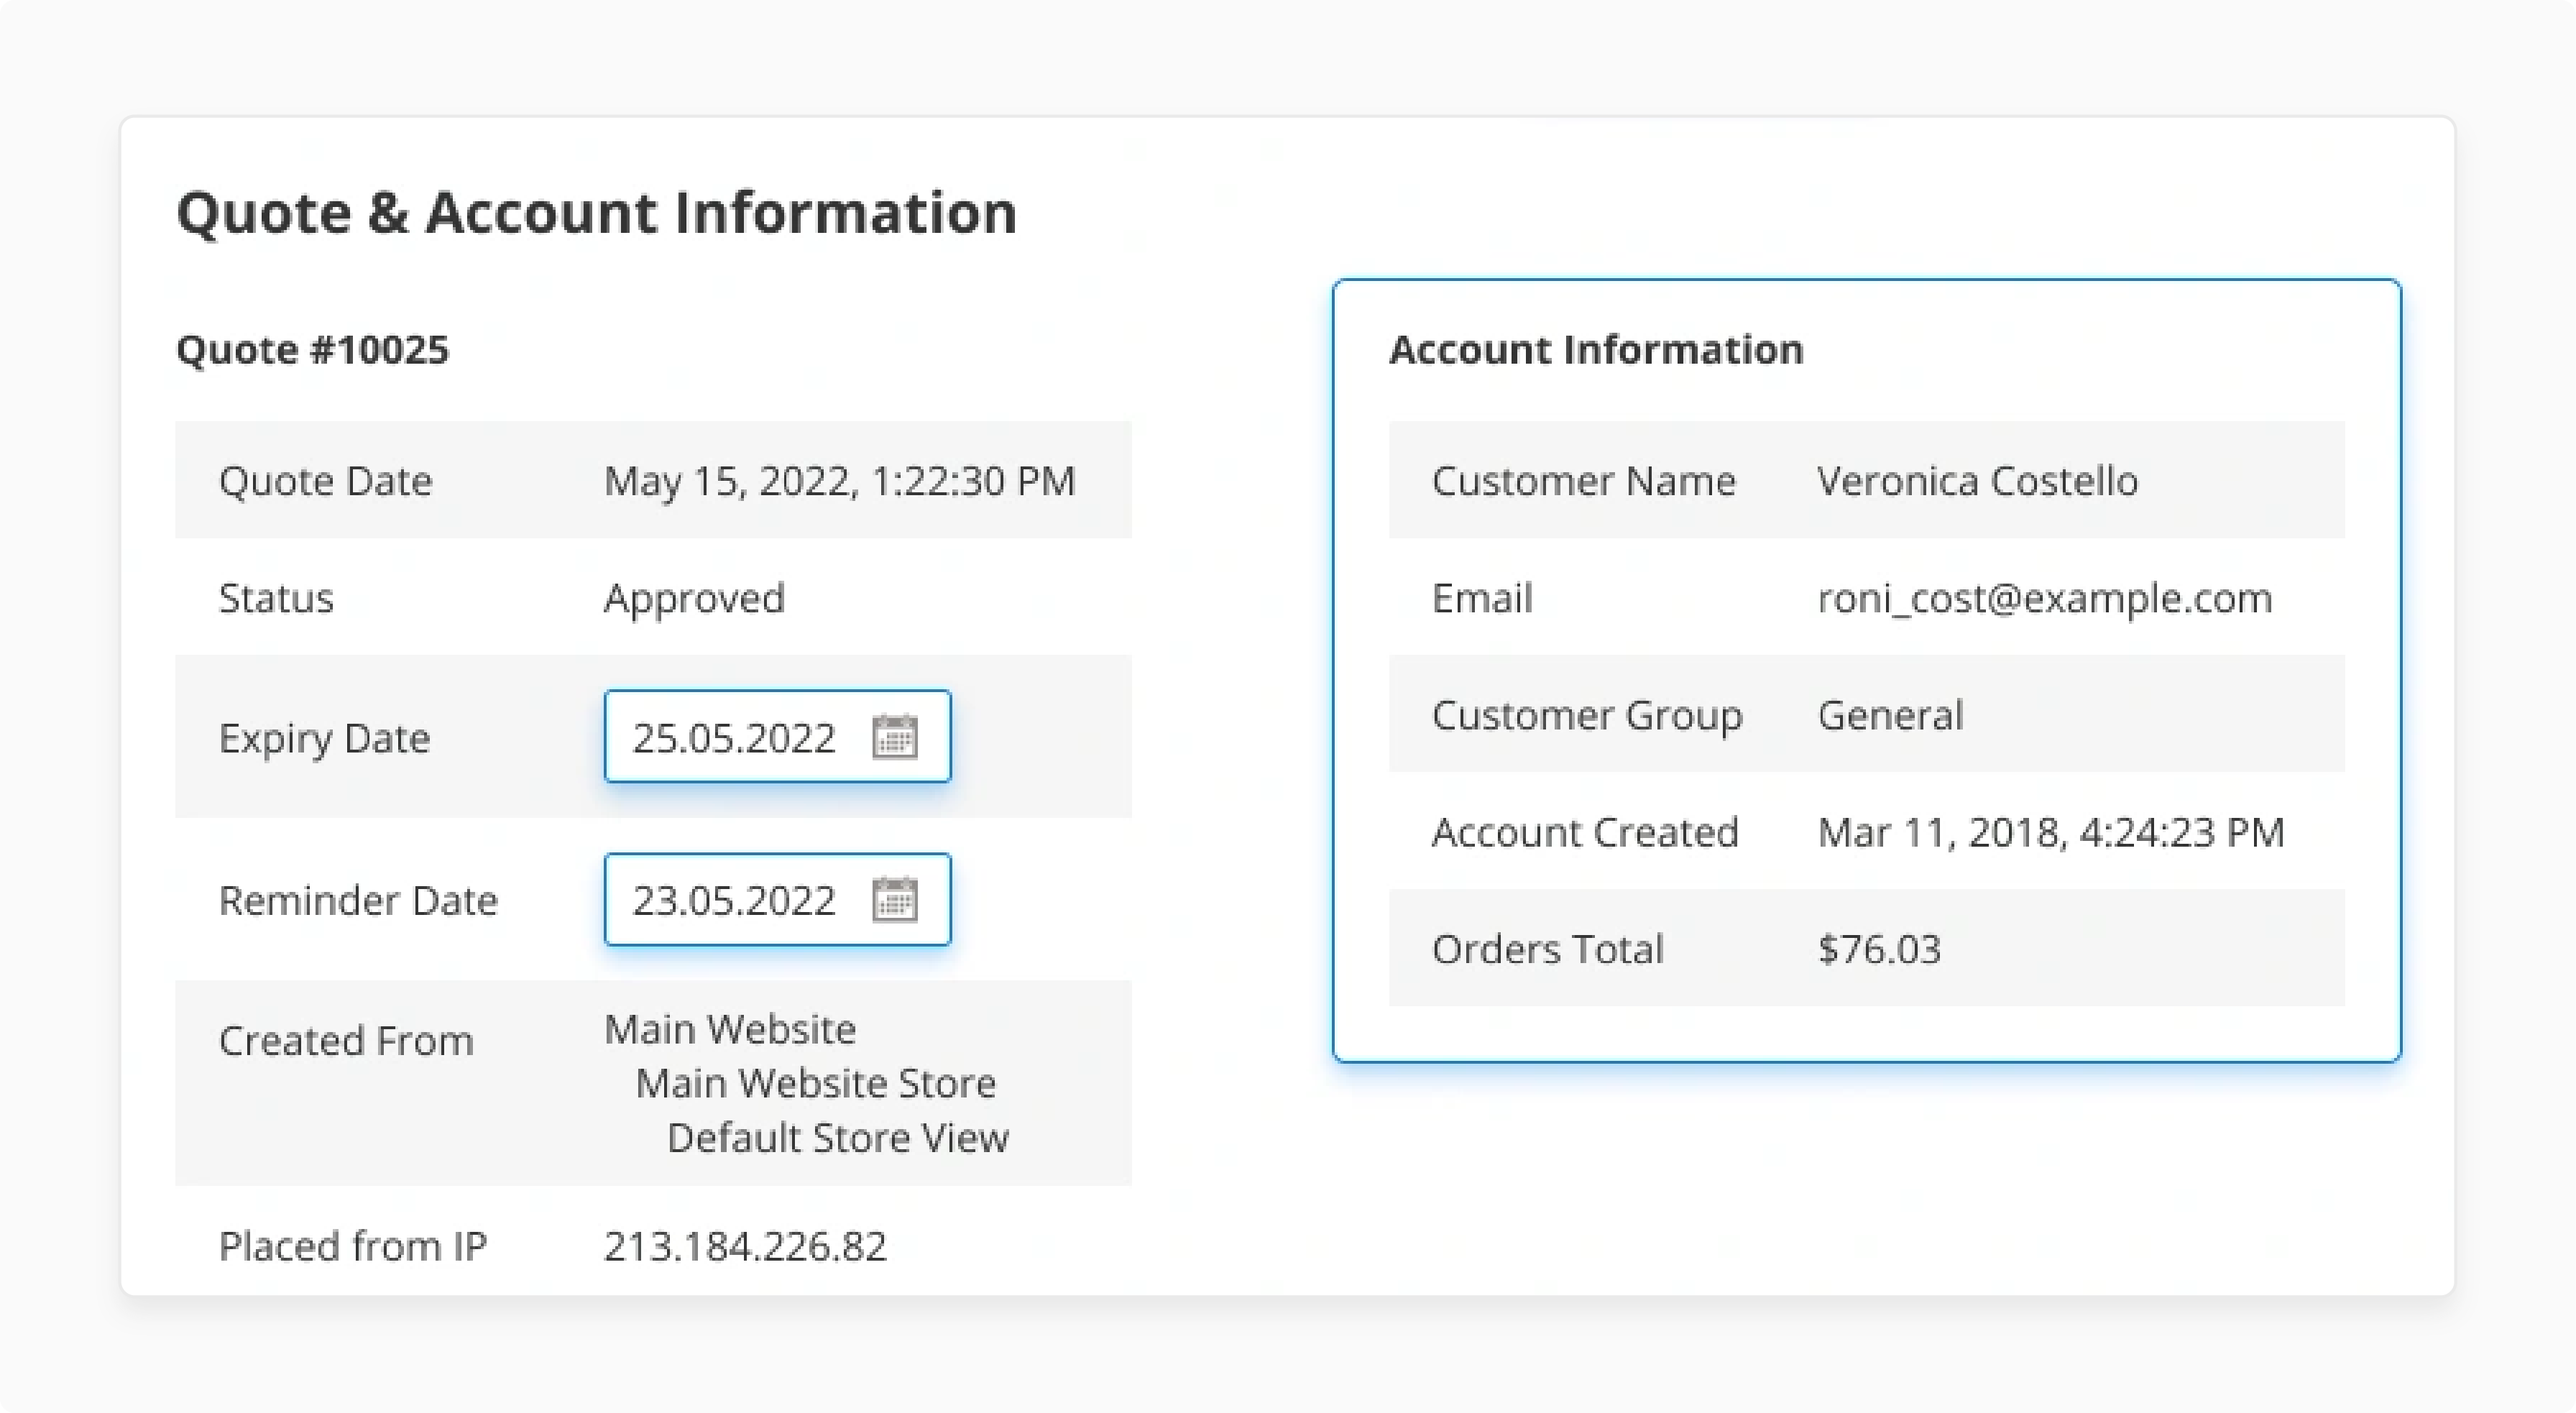This screenshot has height=1413, width=2576.
Task: Select the Main Website text
Action: pos(730,1029)
